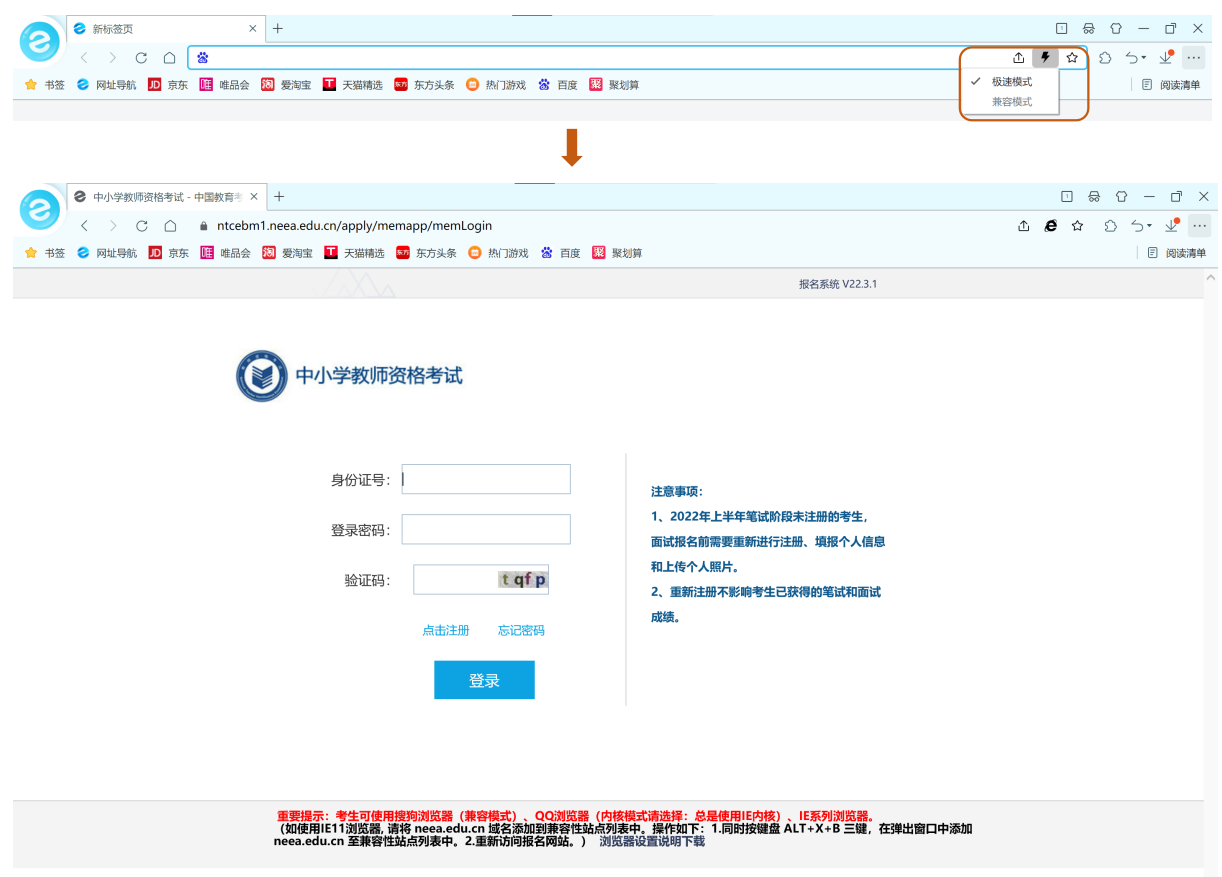1222x877 pixels.
Task: Open extensions puzzle icon in 中小学教师资格考试 window
Action: [x=1110, y=226]
